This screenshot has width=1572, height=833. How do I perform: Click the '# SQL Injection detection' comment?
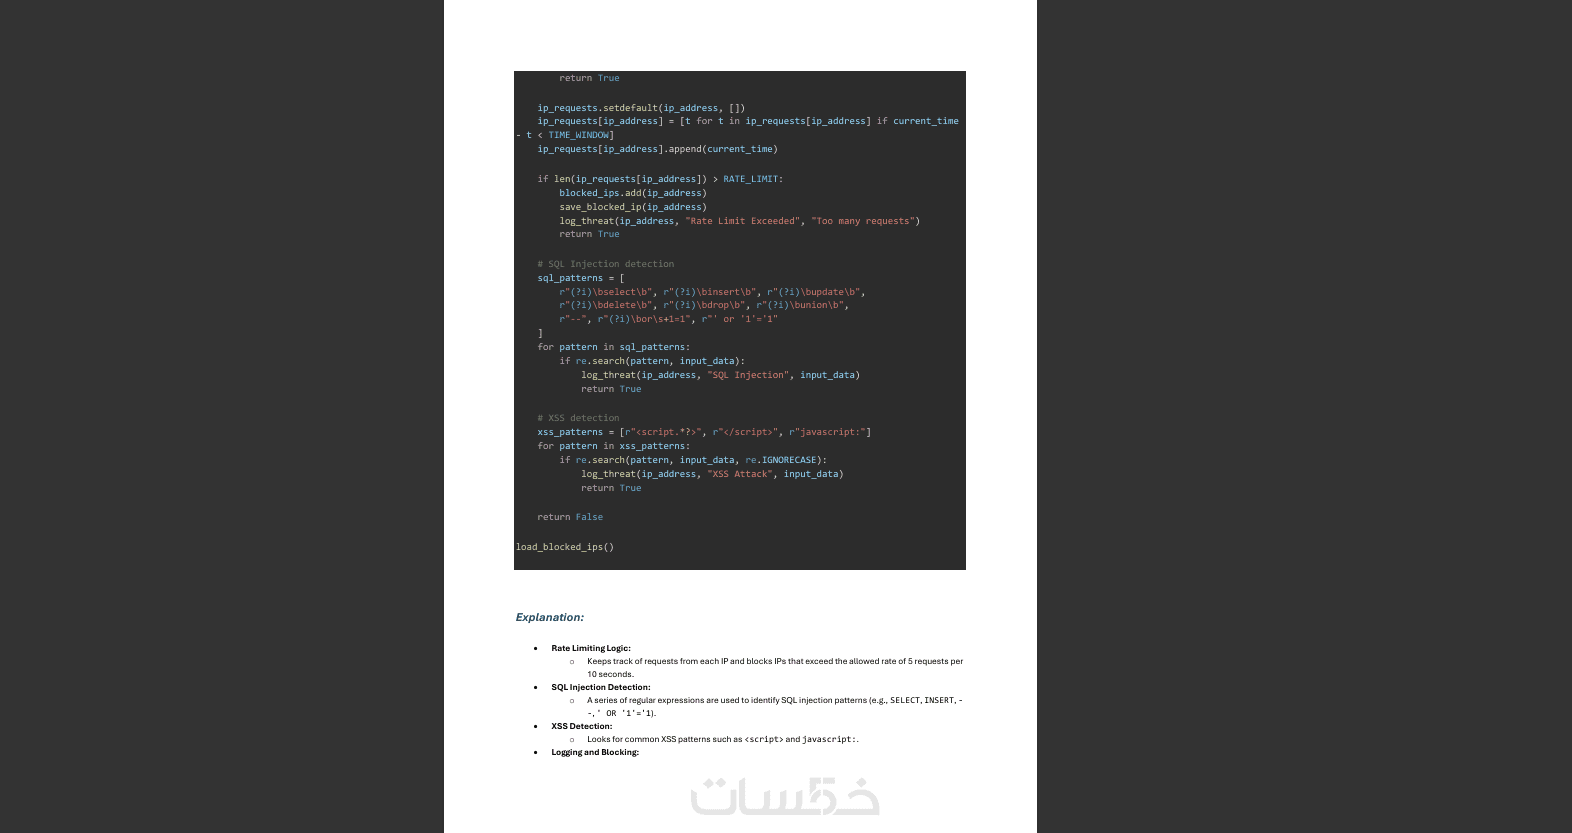(606, 264)
